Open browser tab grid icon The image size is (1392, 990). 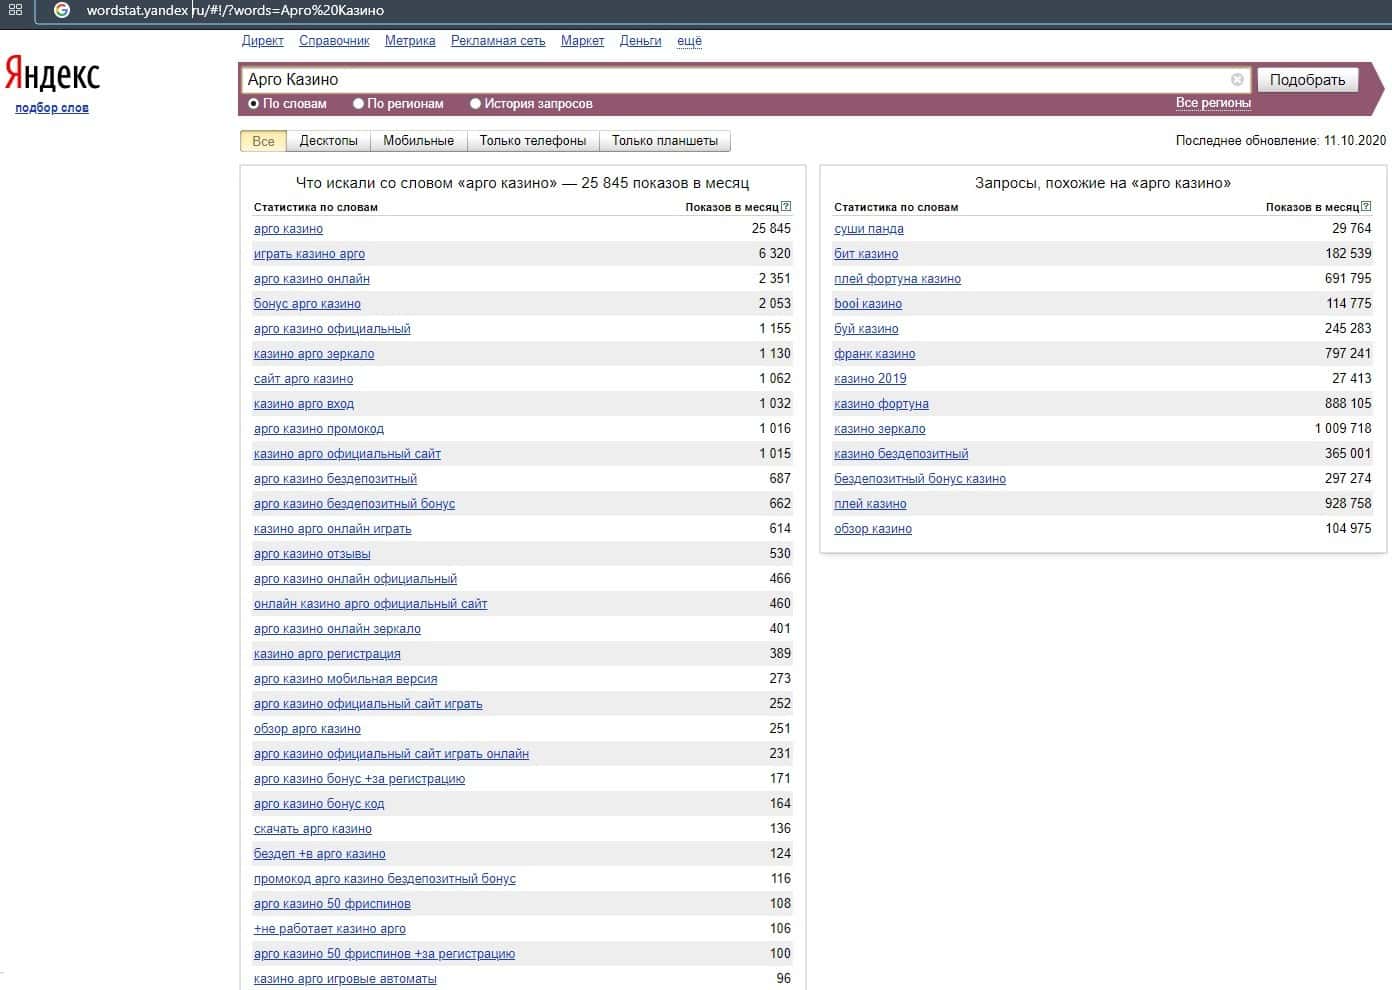point(15,11)
